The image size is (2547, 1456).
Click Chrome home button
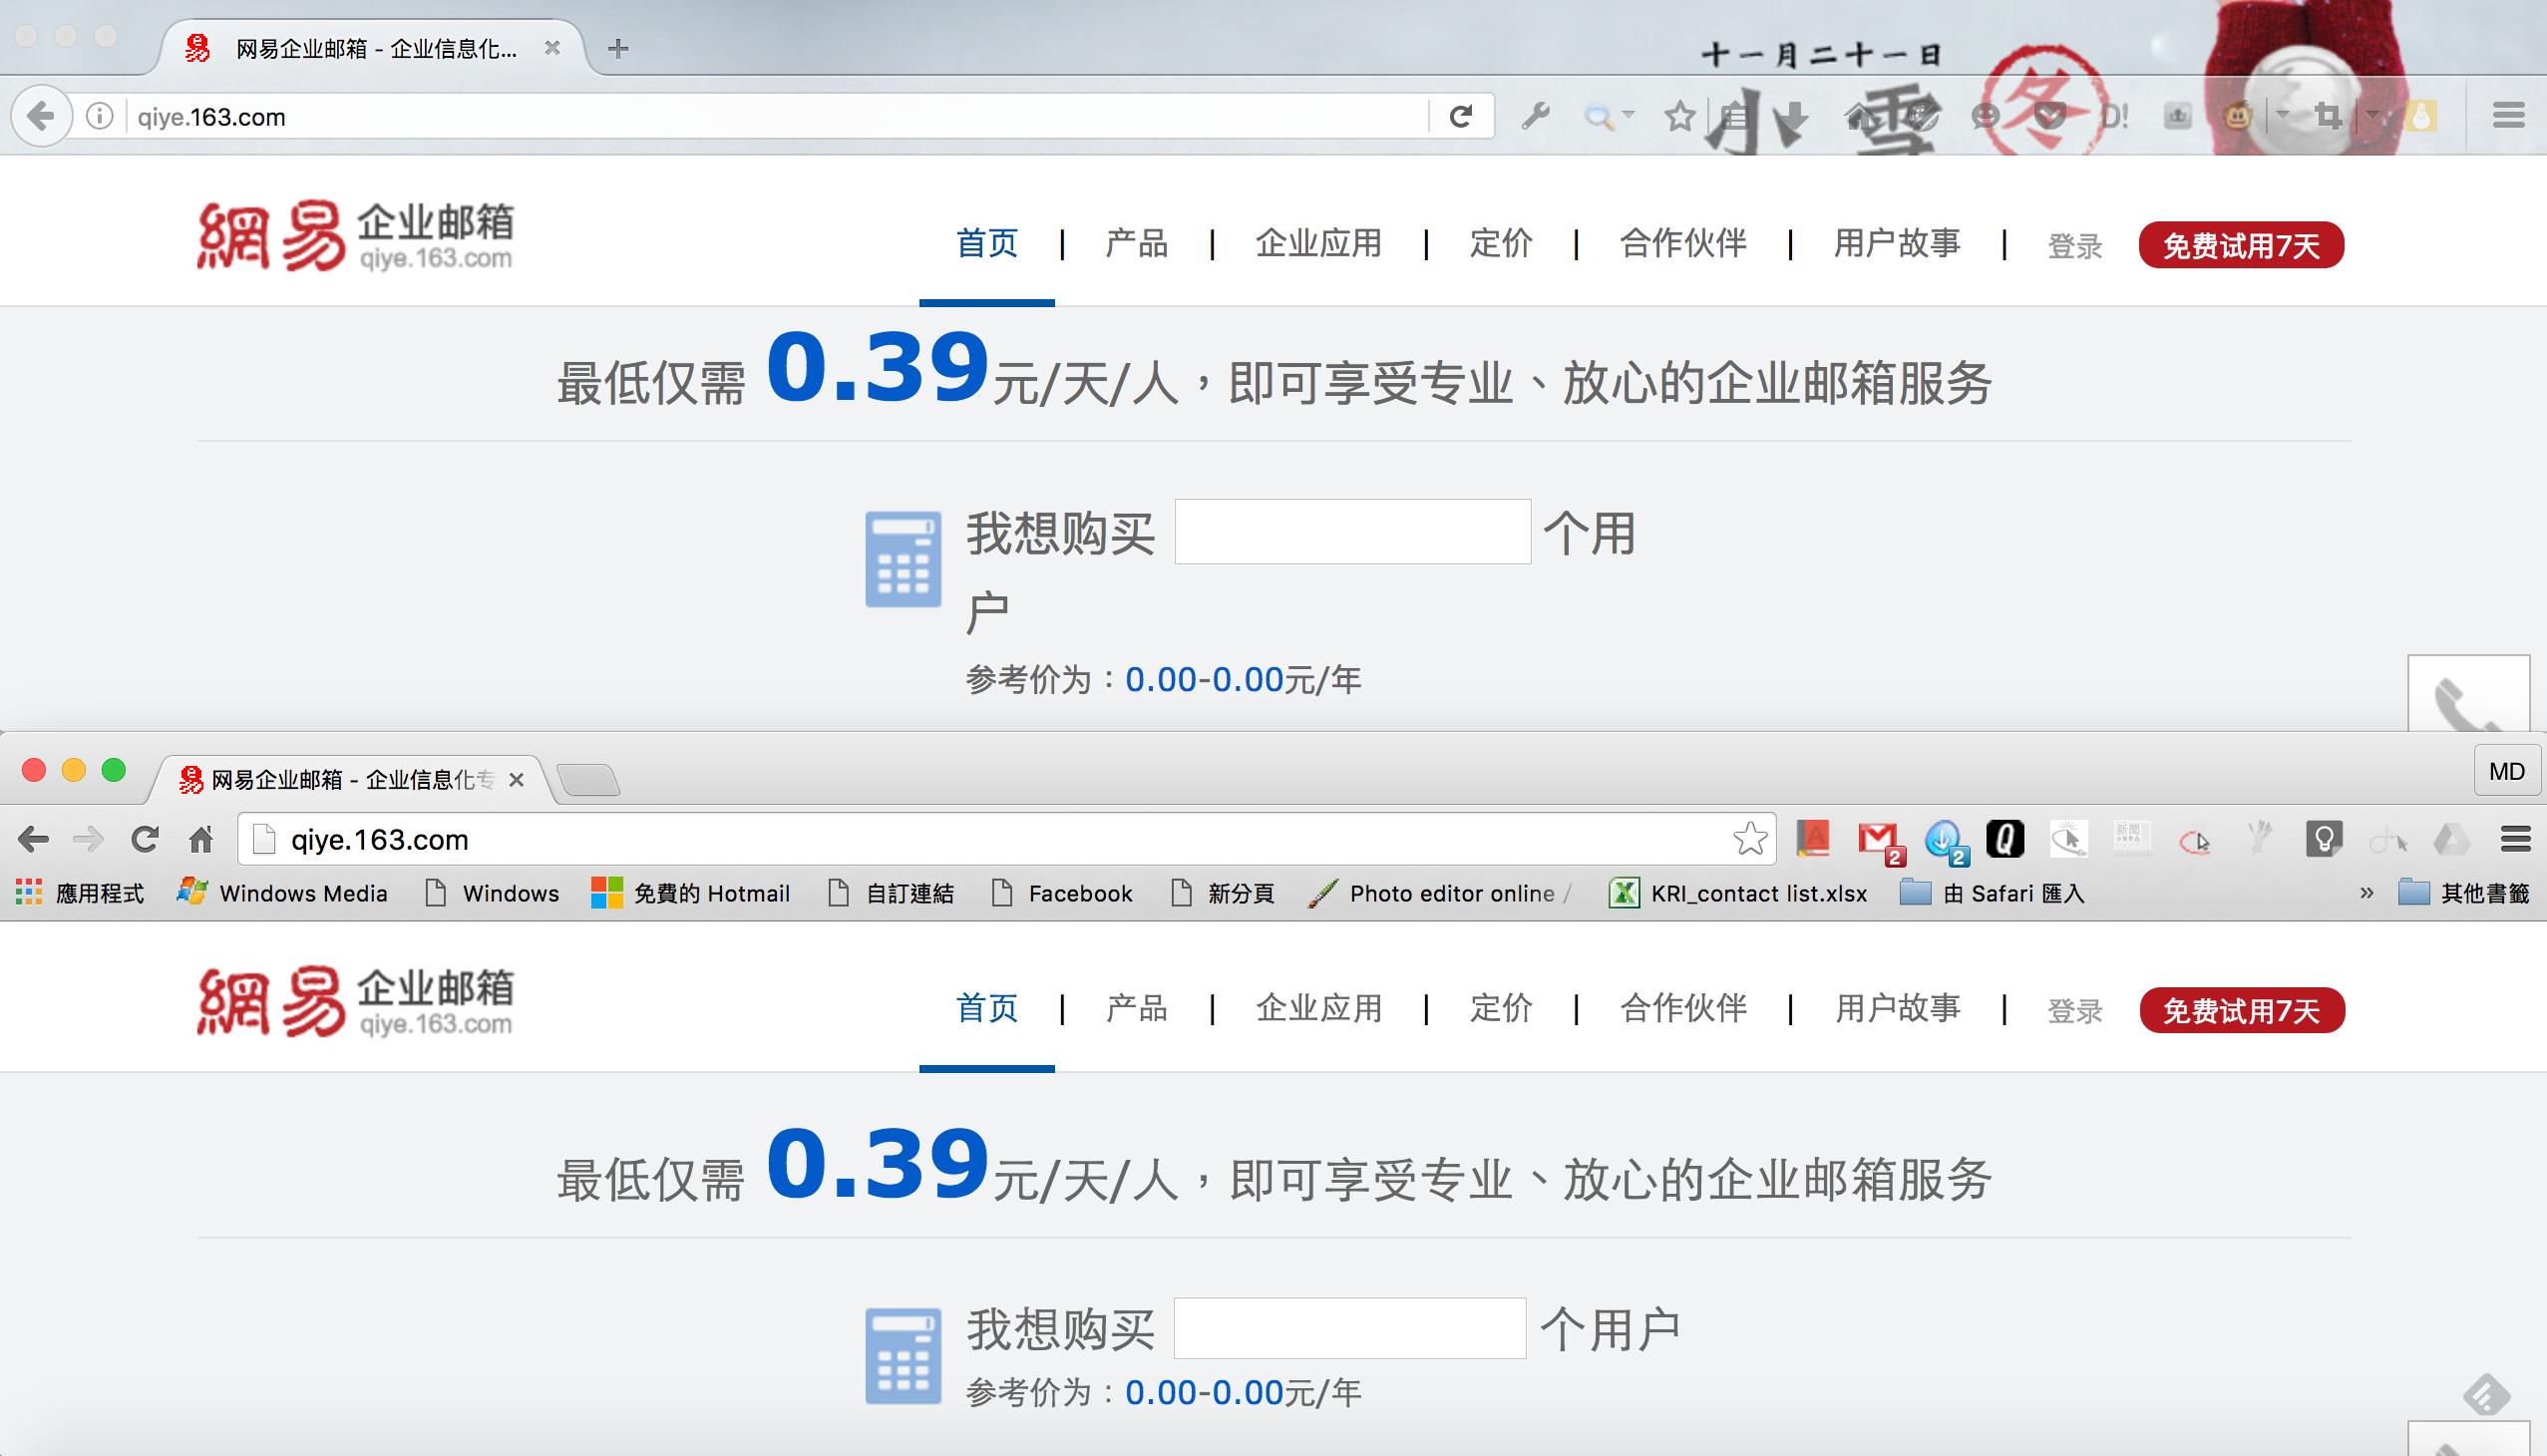coord(201,839)
